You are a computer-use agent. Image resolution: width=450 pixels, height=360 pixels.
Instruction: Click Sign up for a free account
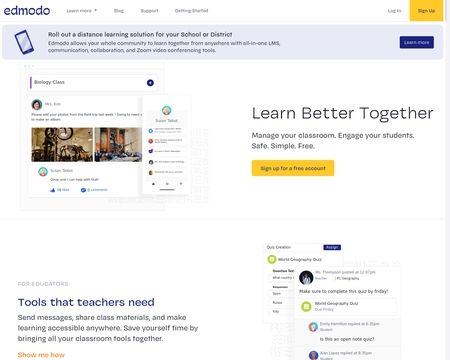pyautogui.click(x=293, y=168)
